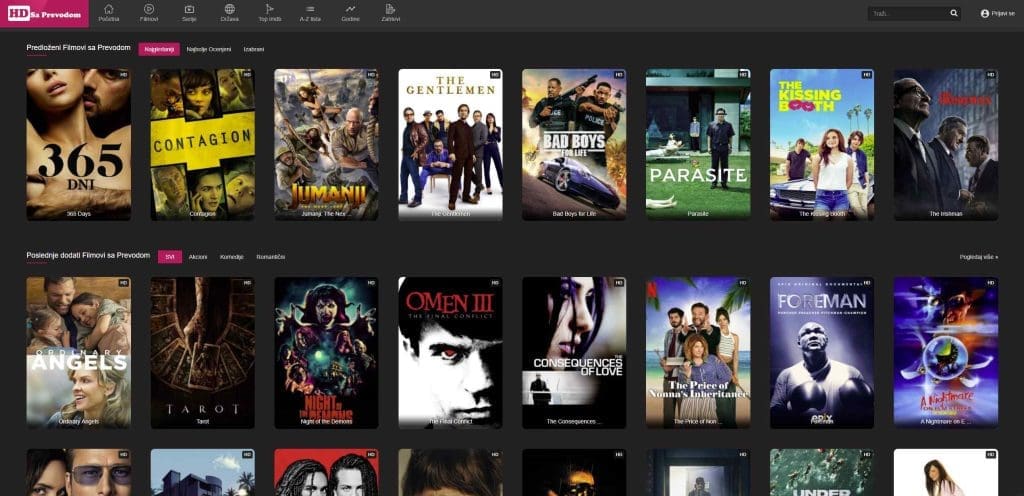The width and height of the screenshot is (1024, 496).
Task: Open the Serije TV icon
Action: pos(189,9)
